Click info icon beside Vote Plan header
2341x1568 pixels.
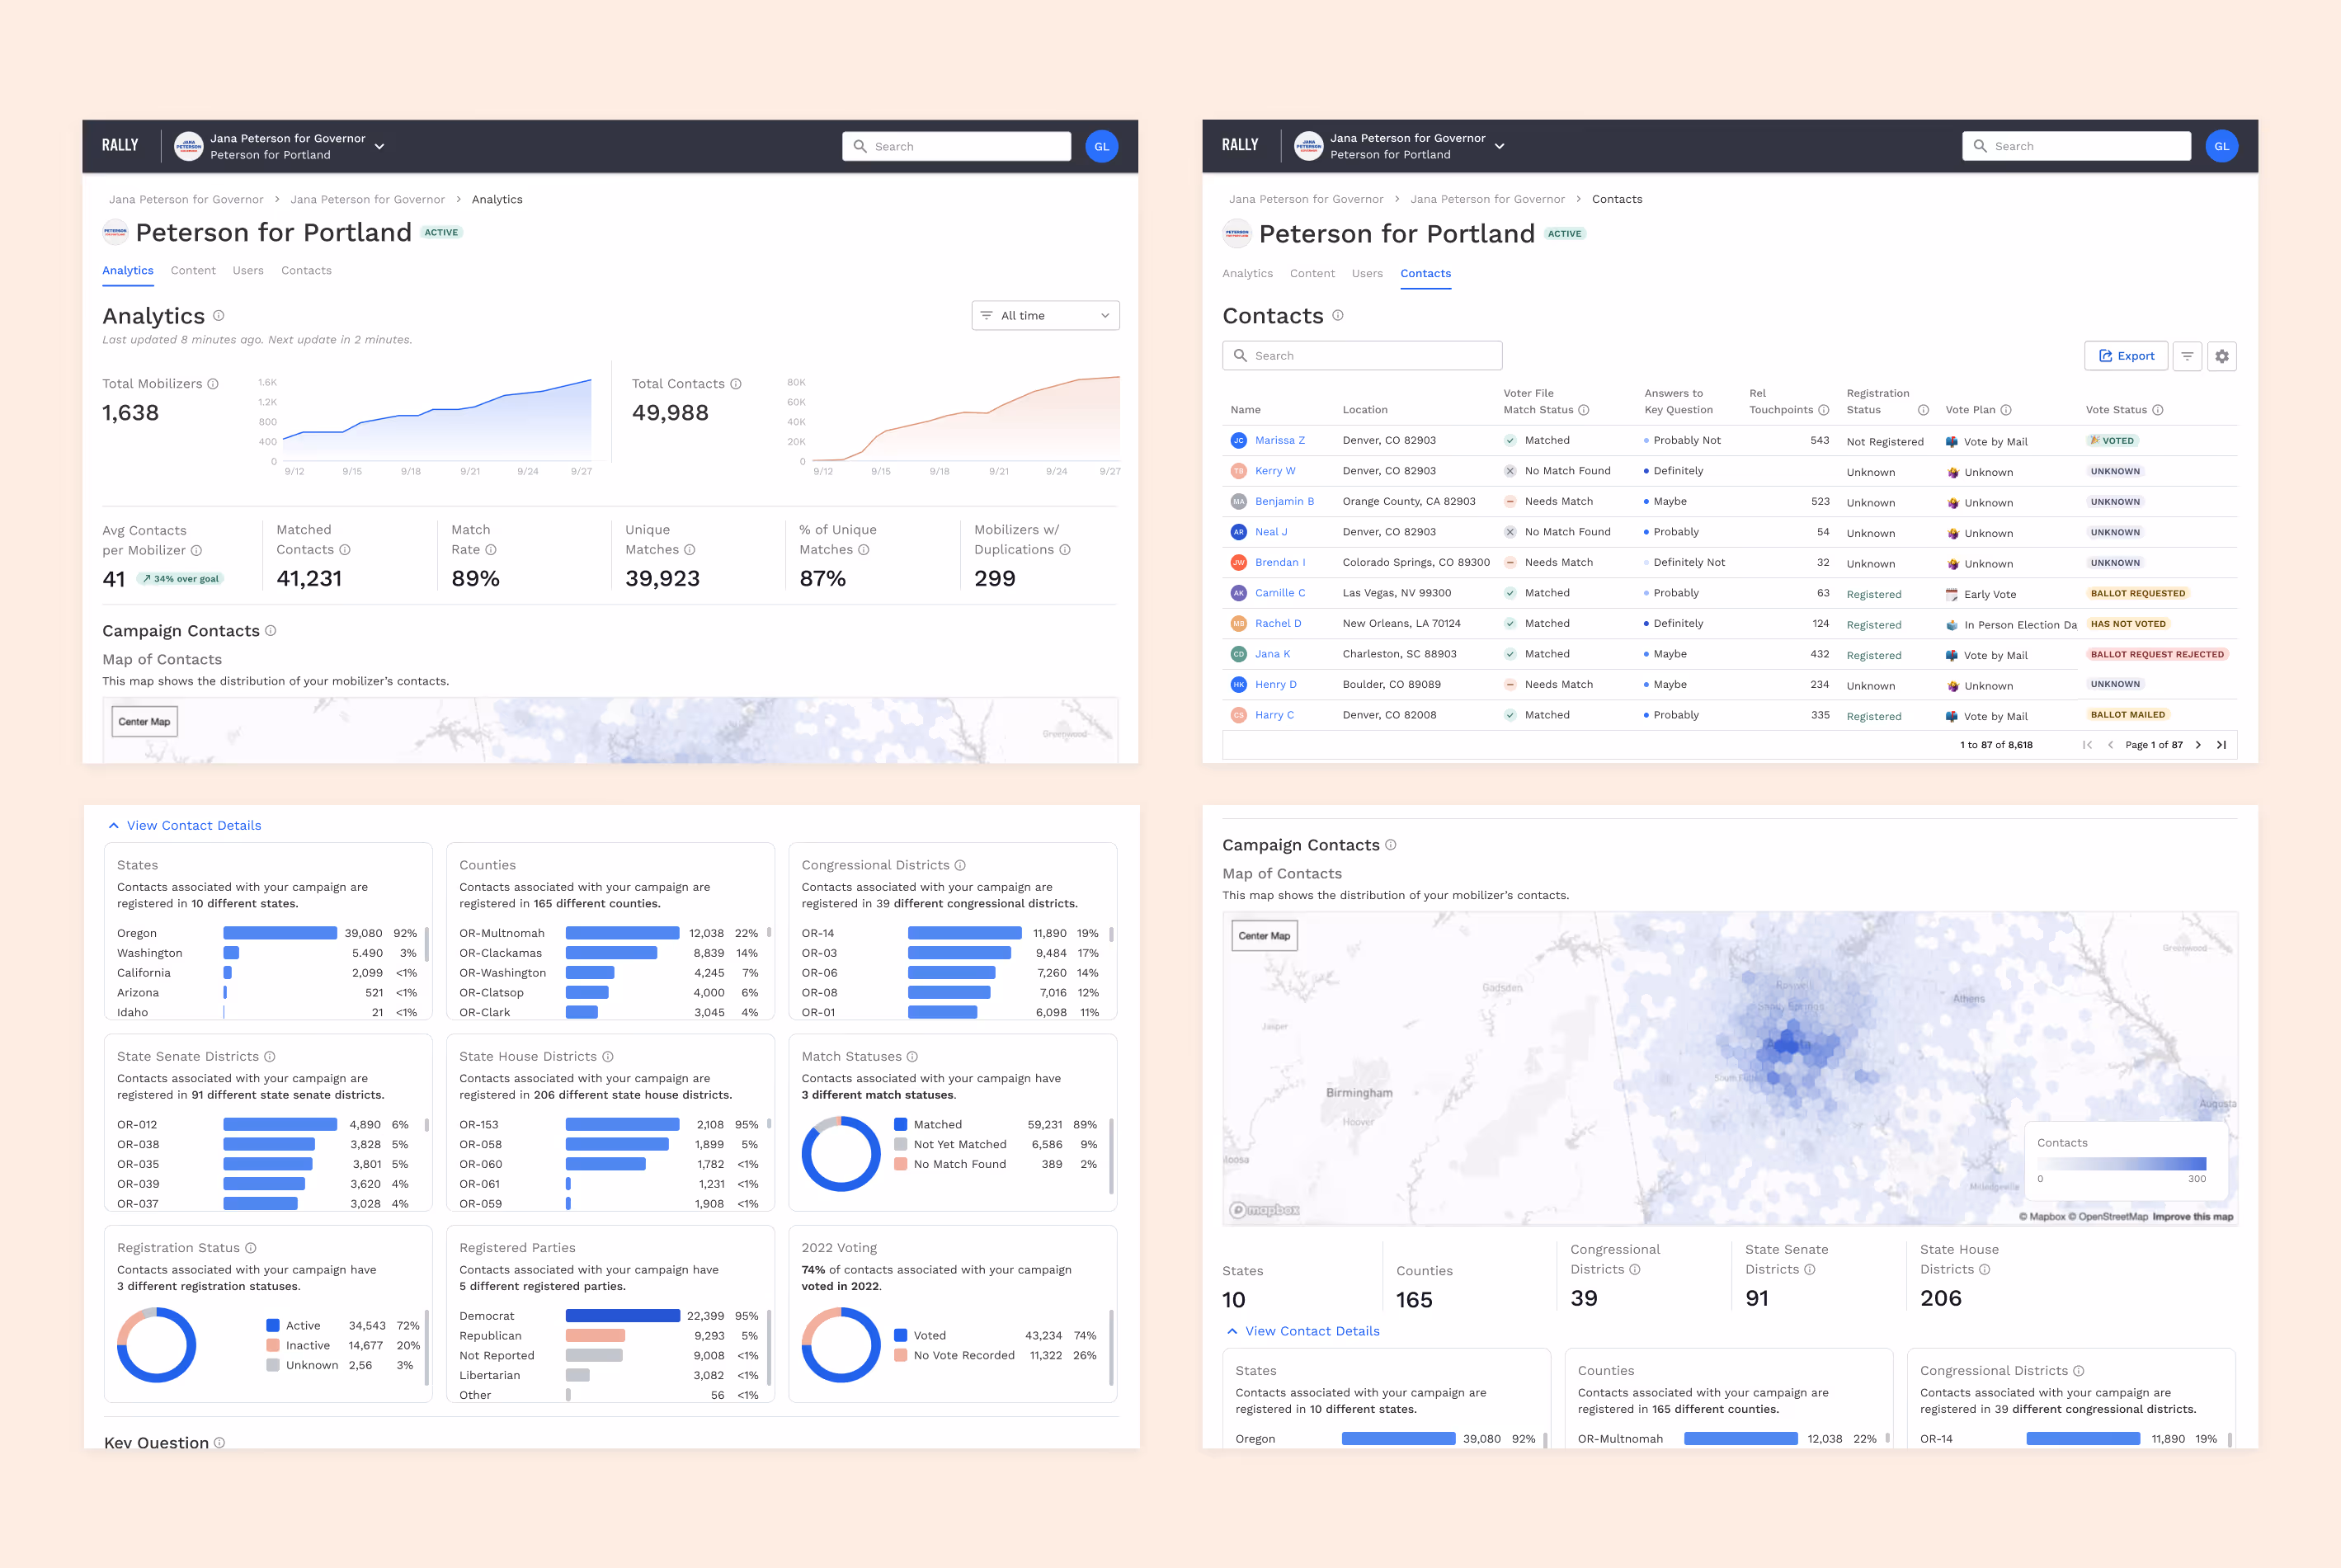point(2006,410)
